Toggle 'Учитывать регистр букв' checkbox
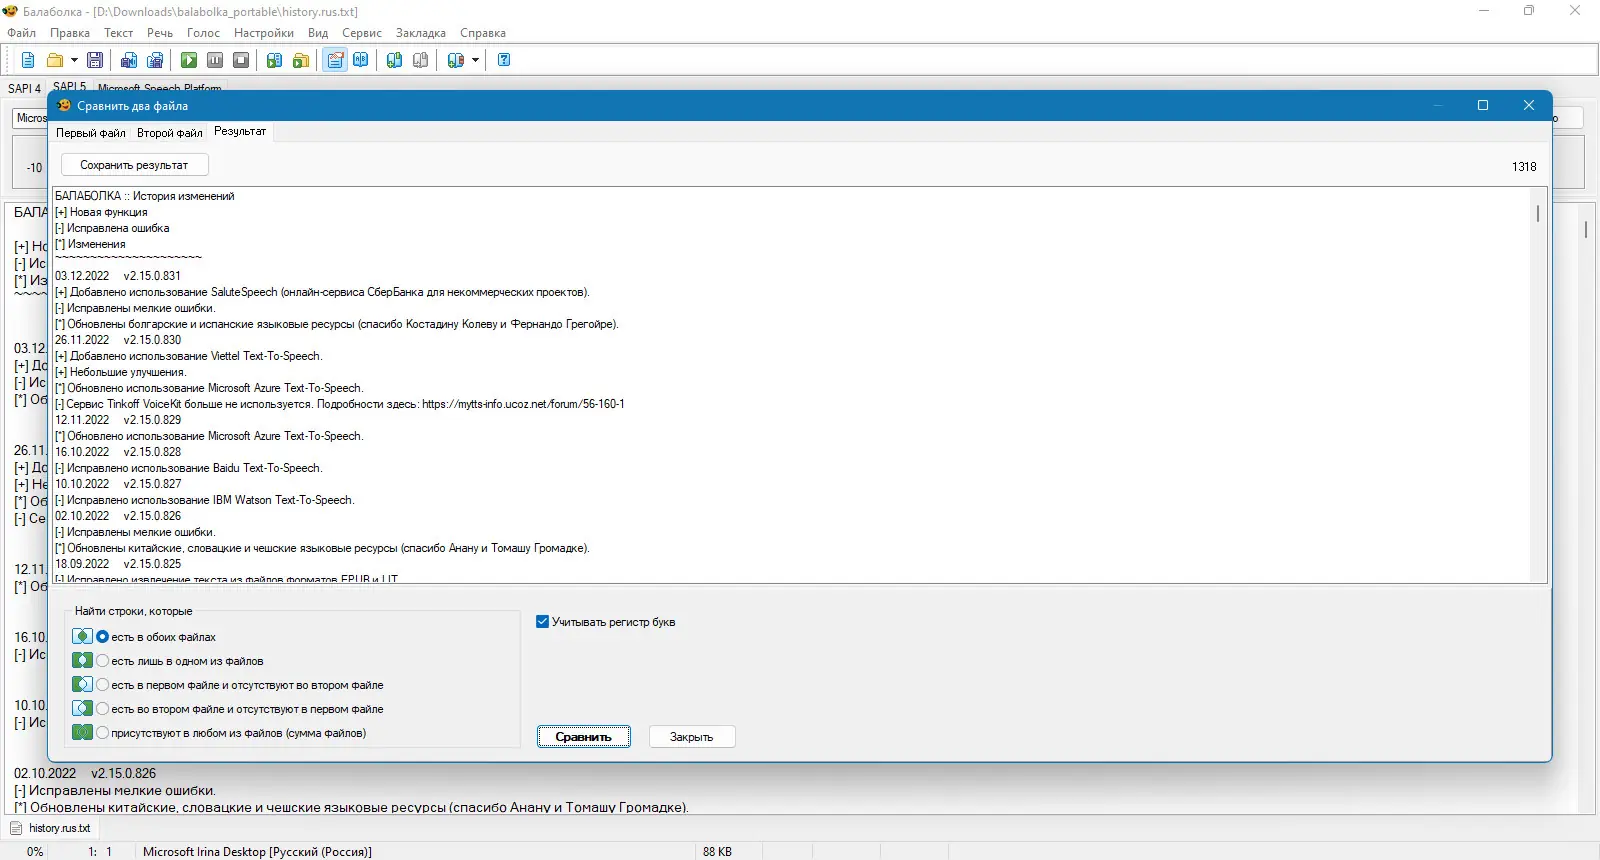This screenshot has width=1600, height=860. click(x=543, y=622)
